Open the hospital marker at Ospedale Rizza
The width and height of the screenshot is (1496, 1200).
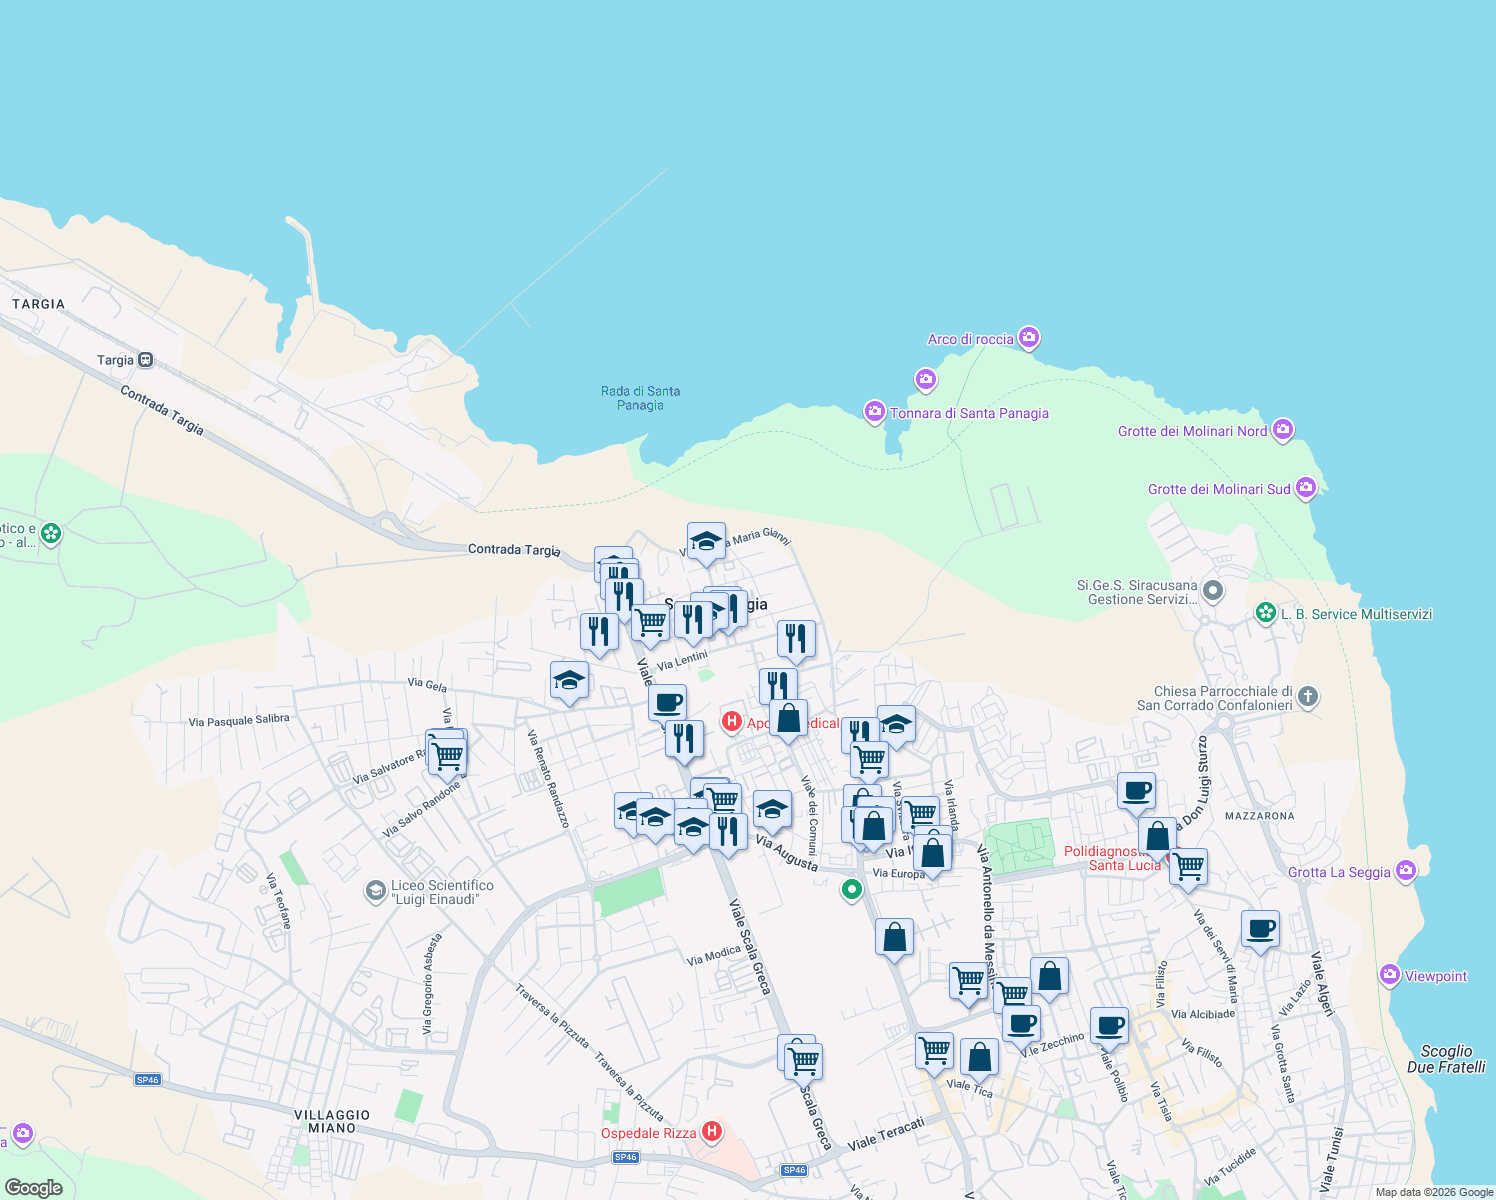click(711, 1131)
